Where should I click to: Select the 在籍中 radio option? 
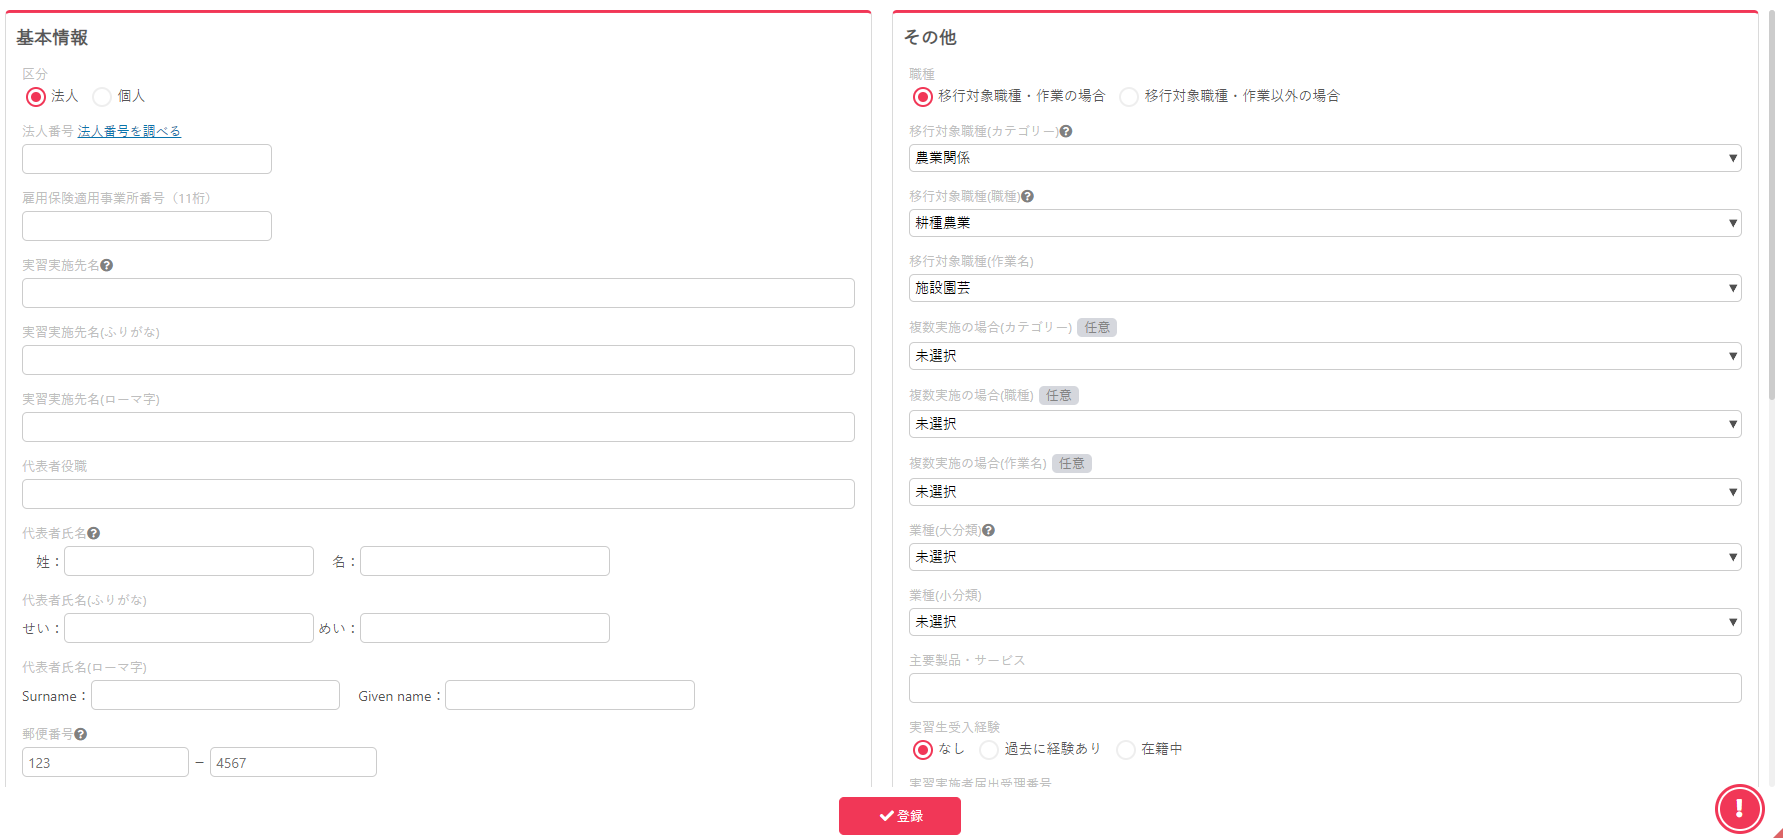pyautogui.click(x=1126, y=750)
